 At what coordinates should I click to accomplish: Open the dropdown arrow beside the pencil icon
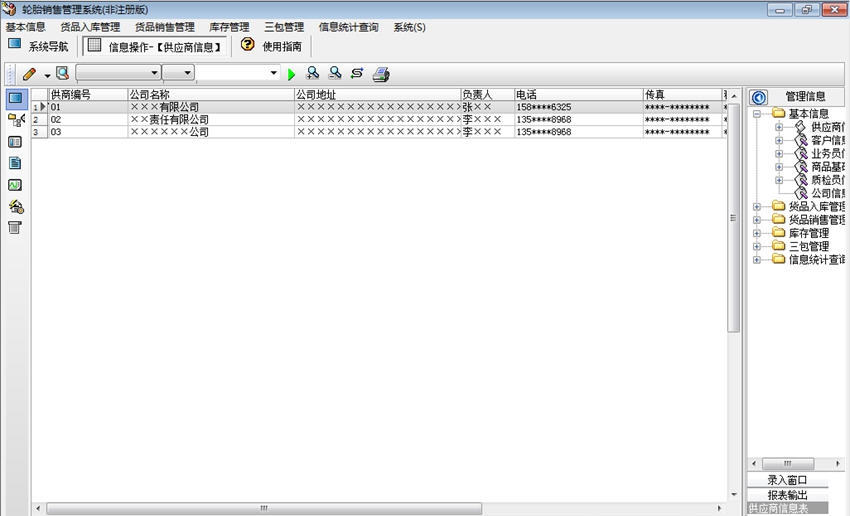click(47, 75)
